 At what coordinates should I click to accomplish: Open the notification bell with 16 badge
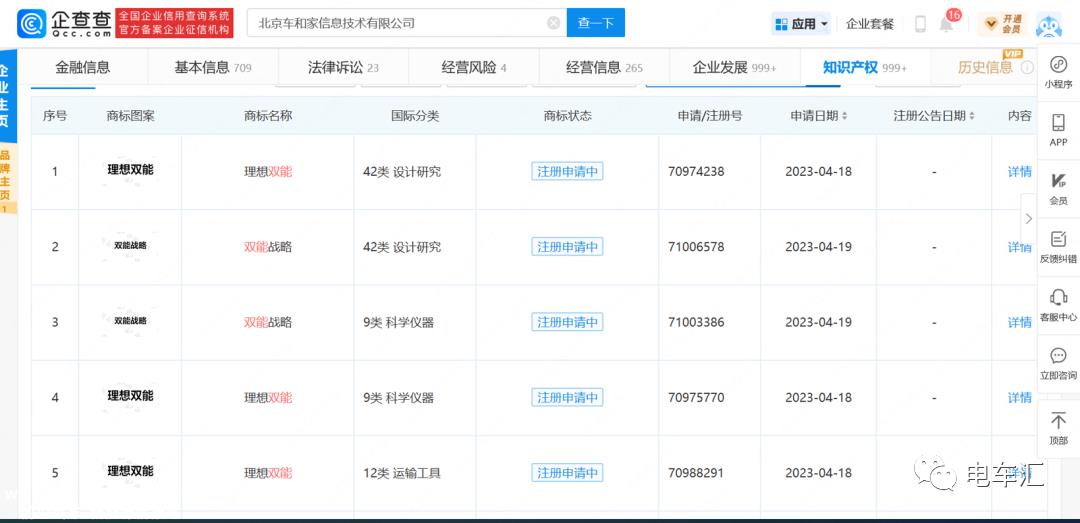[948, 23]
